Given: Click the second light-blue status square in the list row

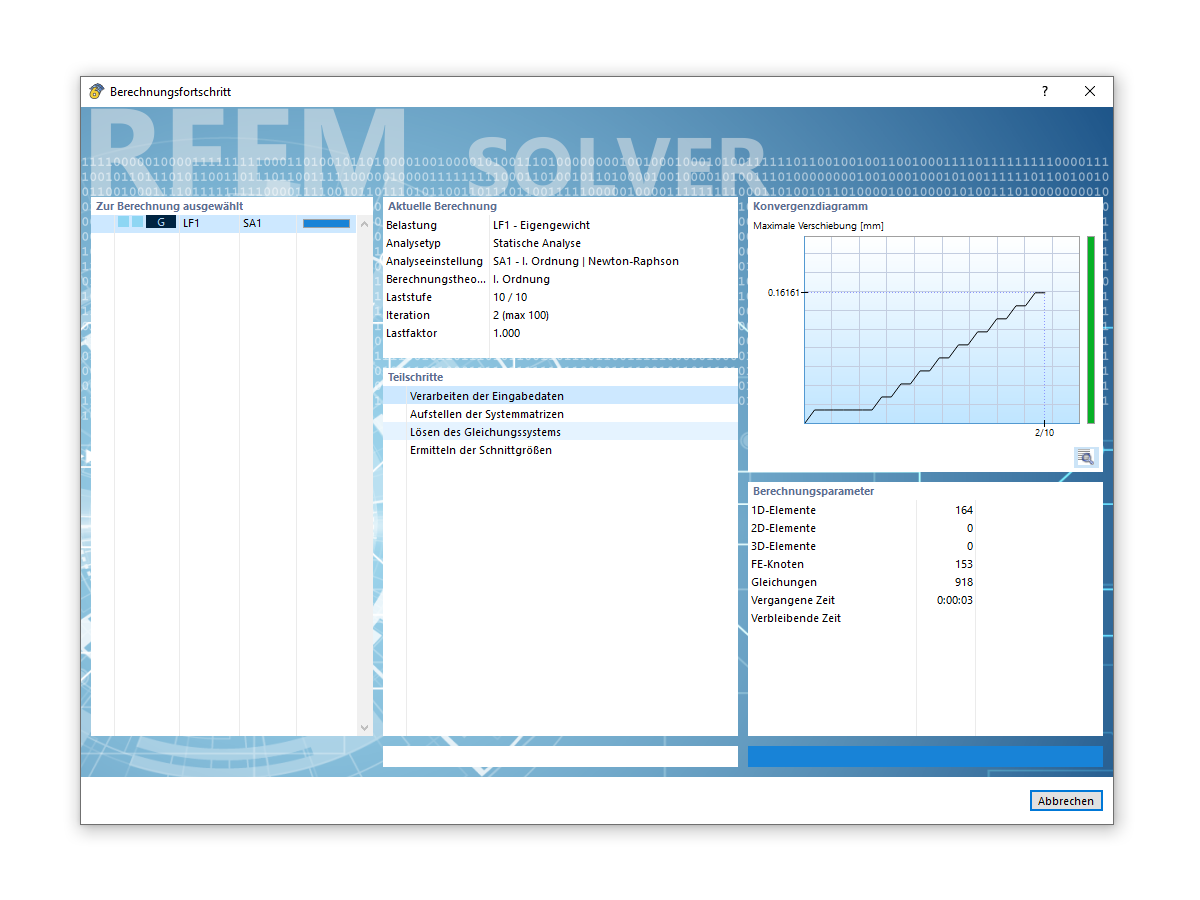Looking at the screenshot, I should coord(138,222).
